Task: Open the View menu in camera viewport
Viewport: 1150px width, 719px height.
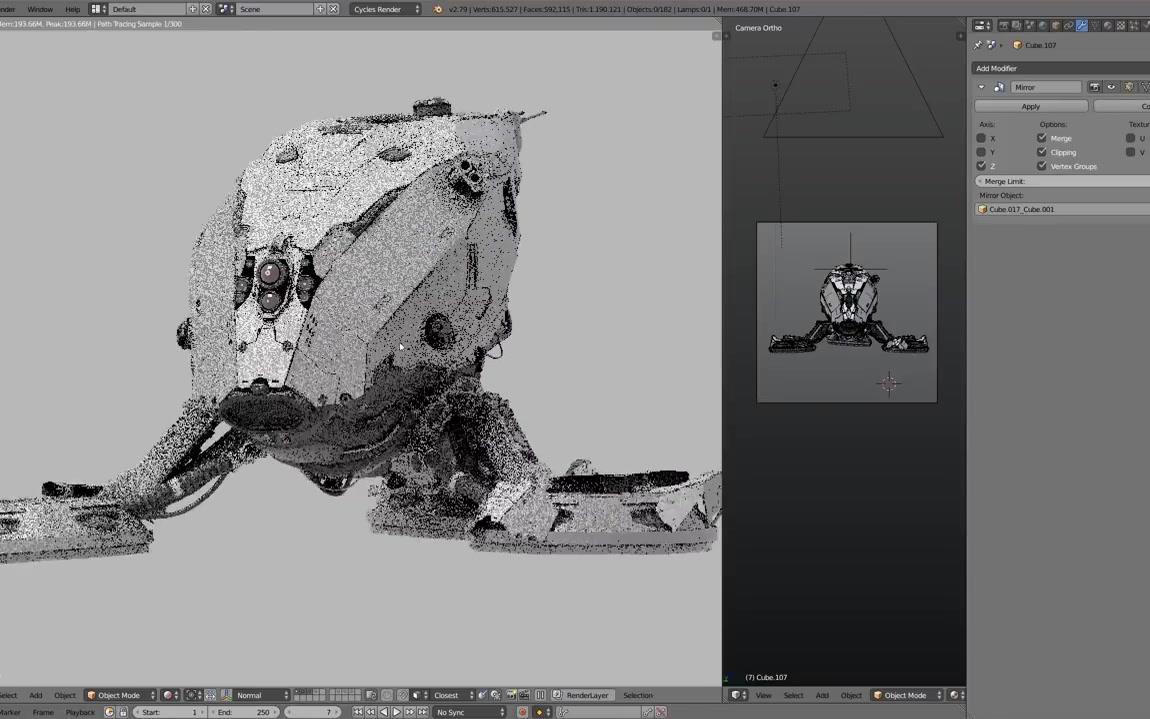Action: tap(764, 695)
